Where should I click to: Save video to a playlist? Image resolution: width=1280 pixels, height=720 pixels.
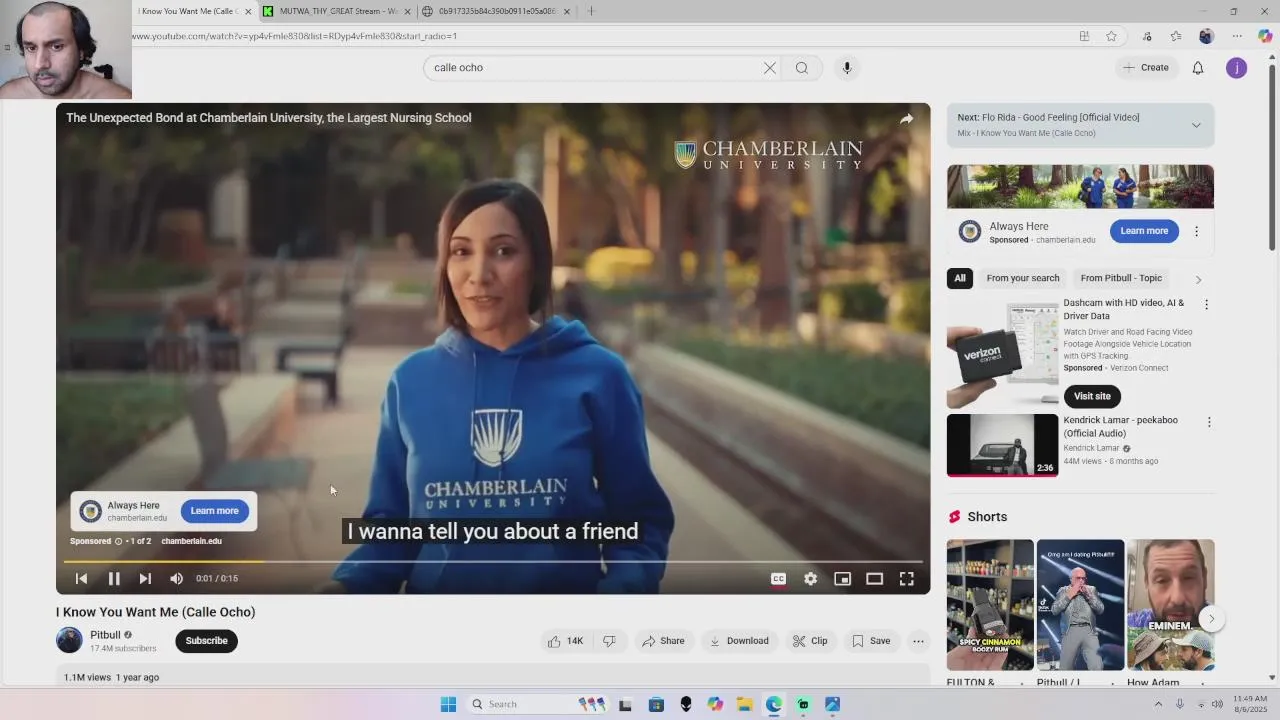871,641
